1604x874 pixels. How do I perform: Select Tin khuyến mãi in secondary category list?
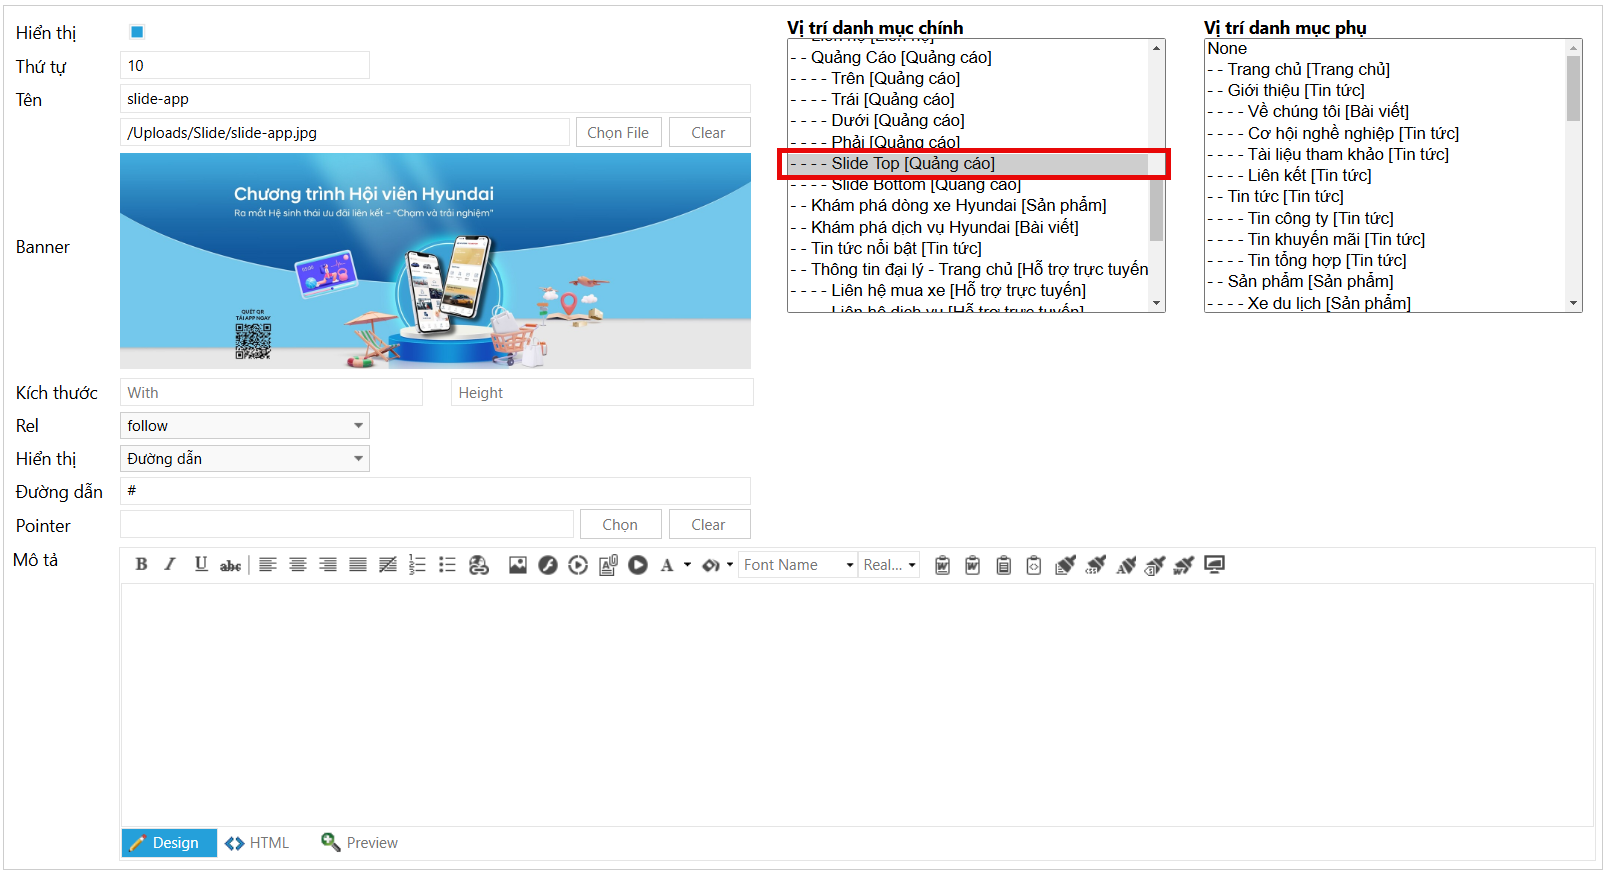(1336, 239)
